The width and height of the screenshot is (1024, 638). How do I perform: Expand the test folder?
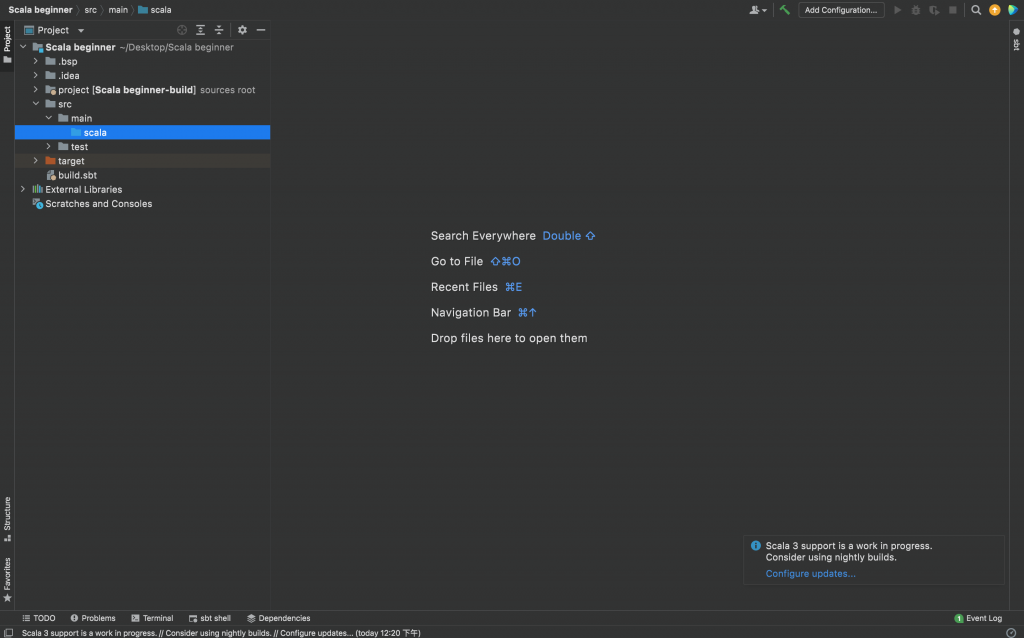tap(49, 146)
